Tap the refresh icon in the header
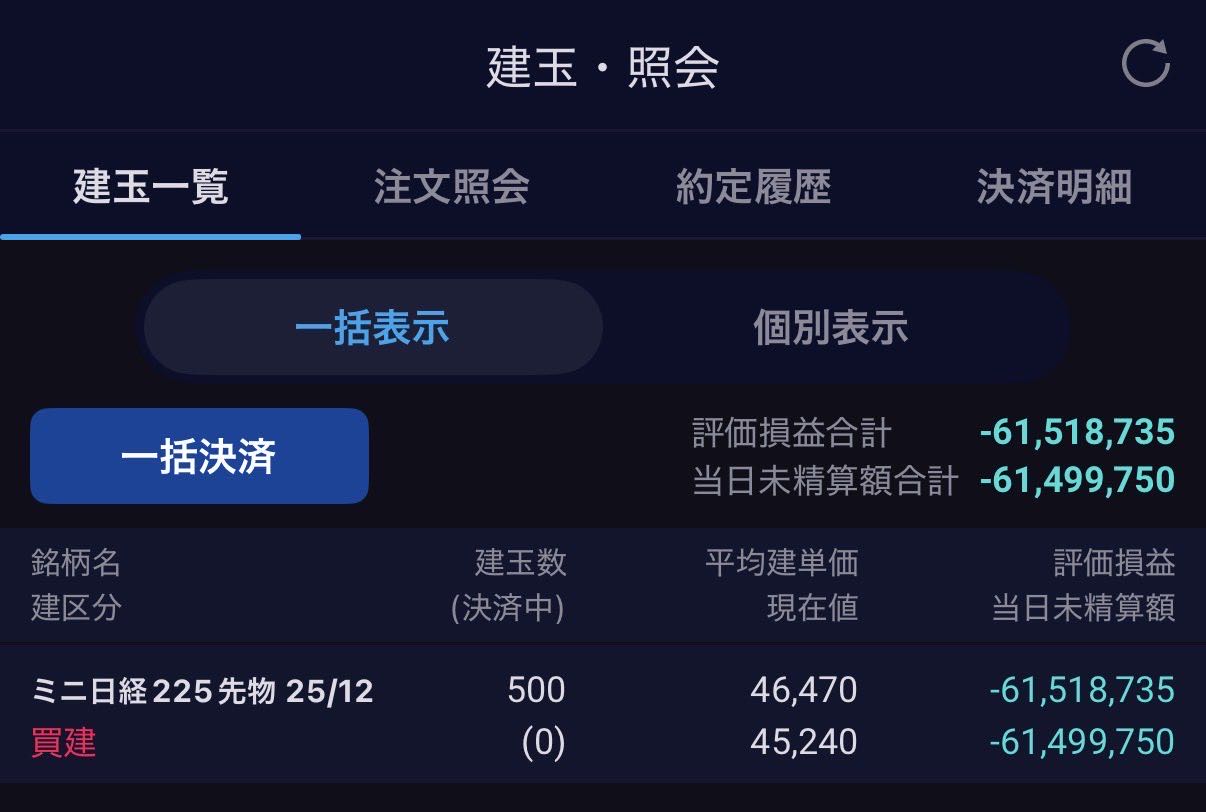 click(x=1145, y=63)
